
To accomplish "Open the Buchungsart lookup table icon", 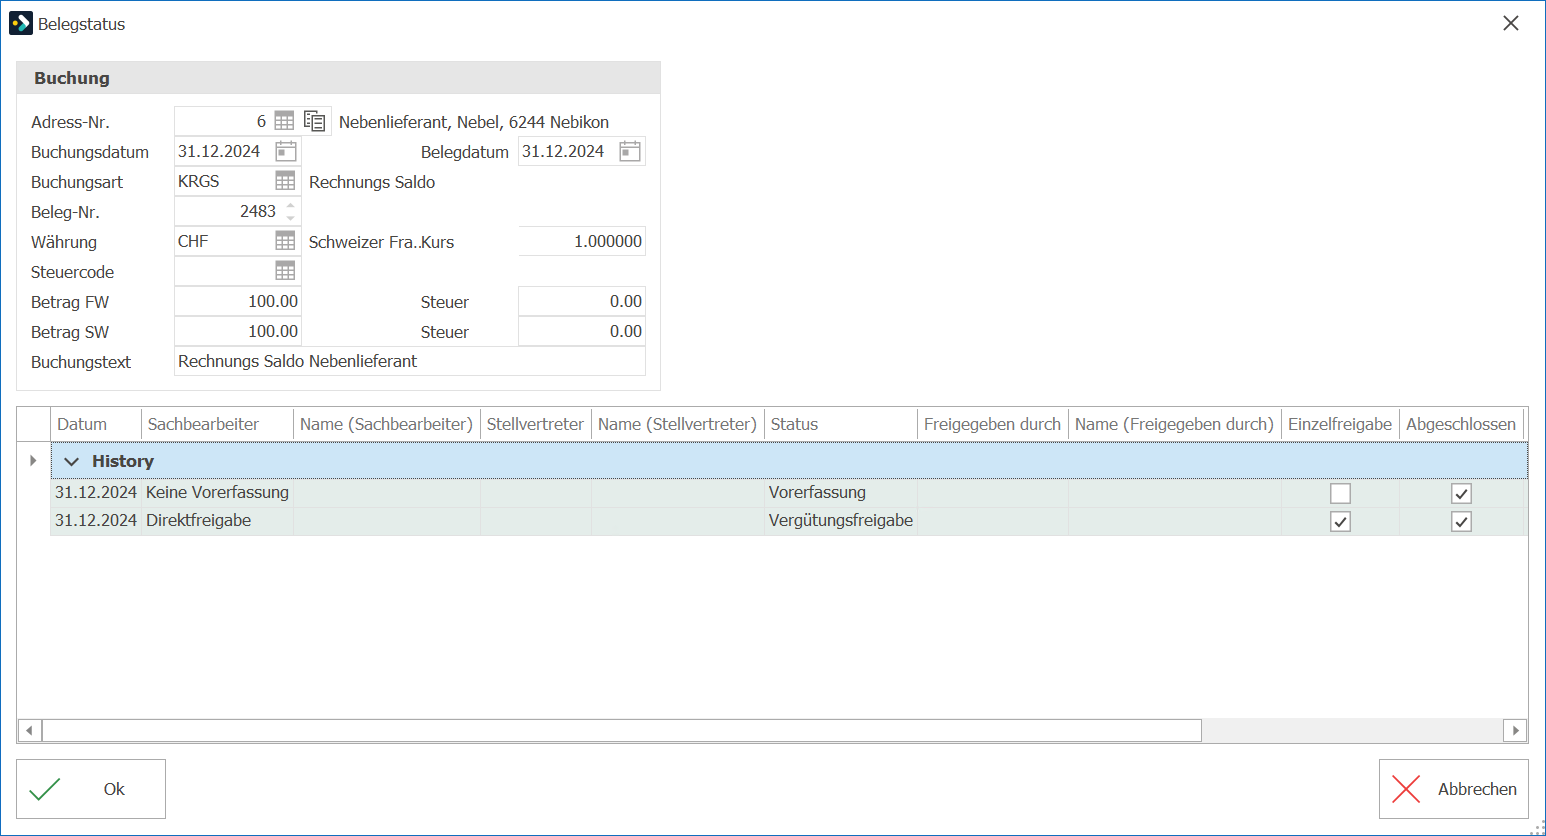I will click(x=285, y=181).
